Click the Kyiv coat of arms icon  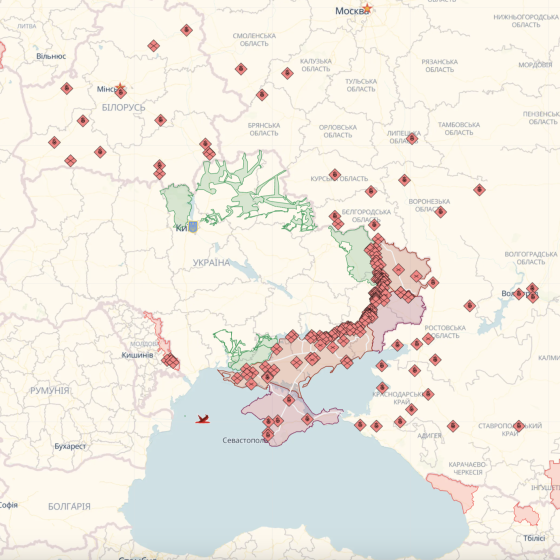(x=192, y=227)
